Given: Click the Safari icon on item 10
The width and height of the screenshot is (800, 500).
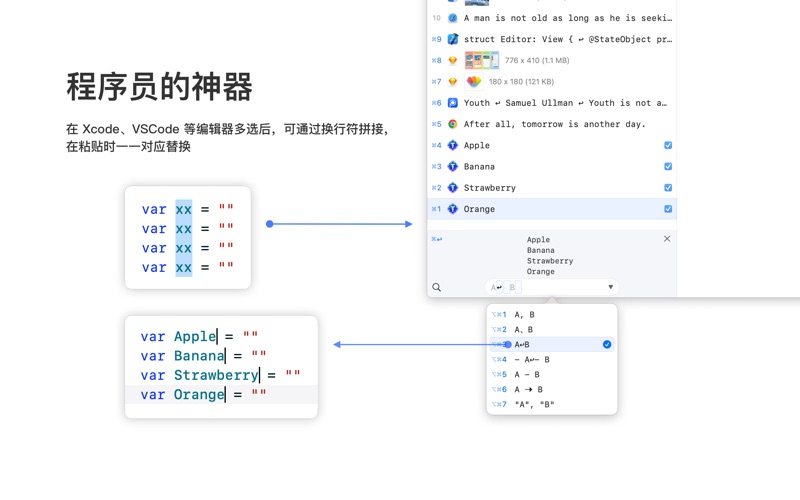Looking at the screenshot, I should pos(453,18).
